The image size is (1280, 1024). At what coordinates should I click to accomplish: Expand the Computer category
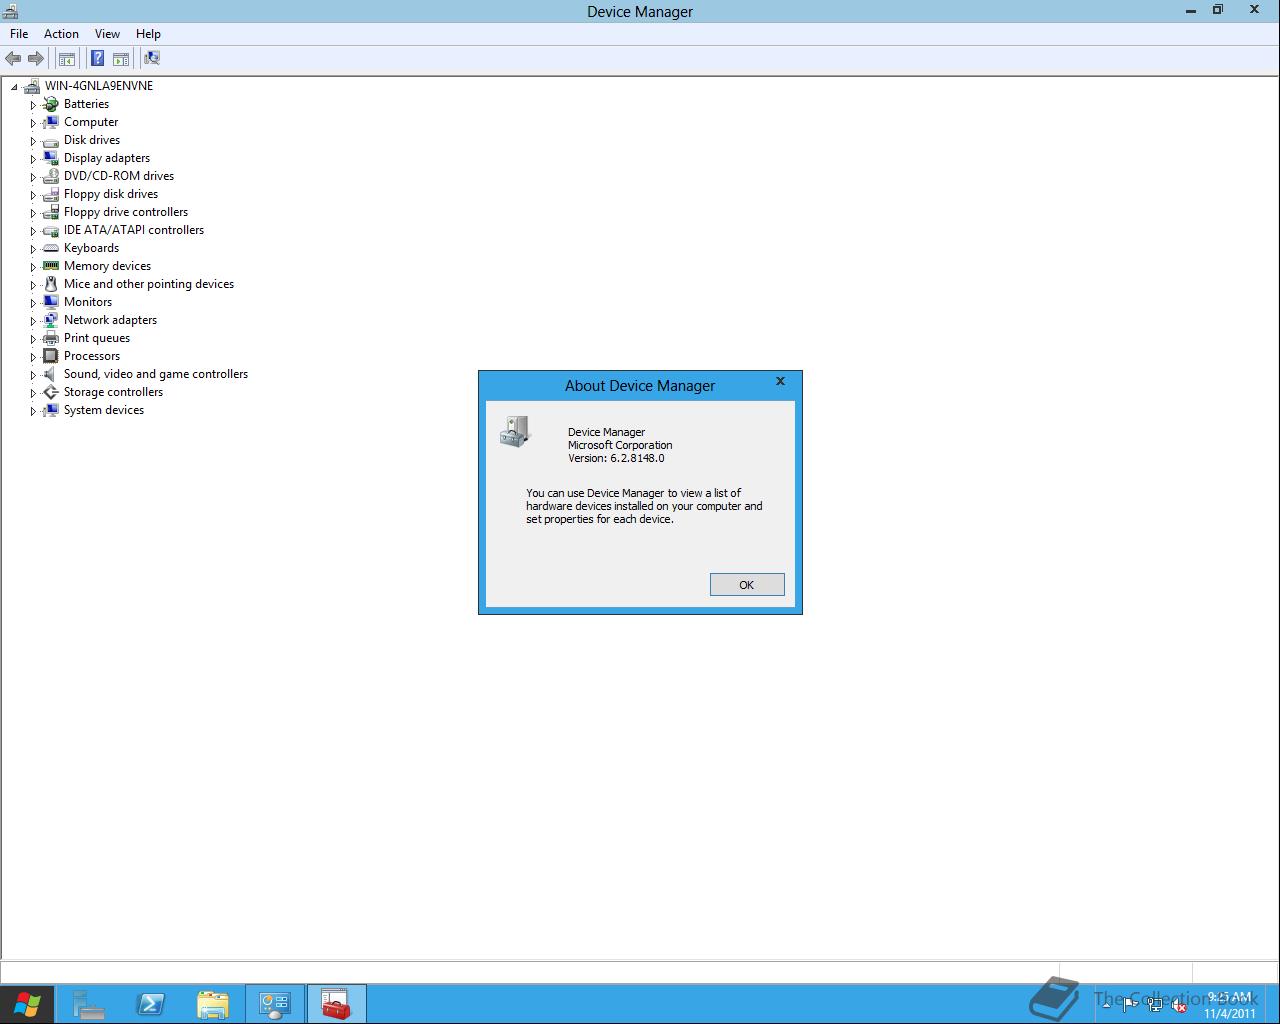[x=33, y=123]
